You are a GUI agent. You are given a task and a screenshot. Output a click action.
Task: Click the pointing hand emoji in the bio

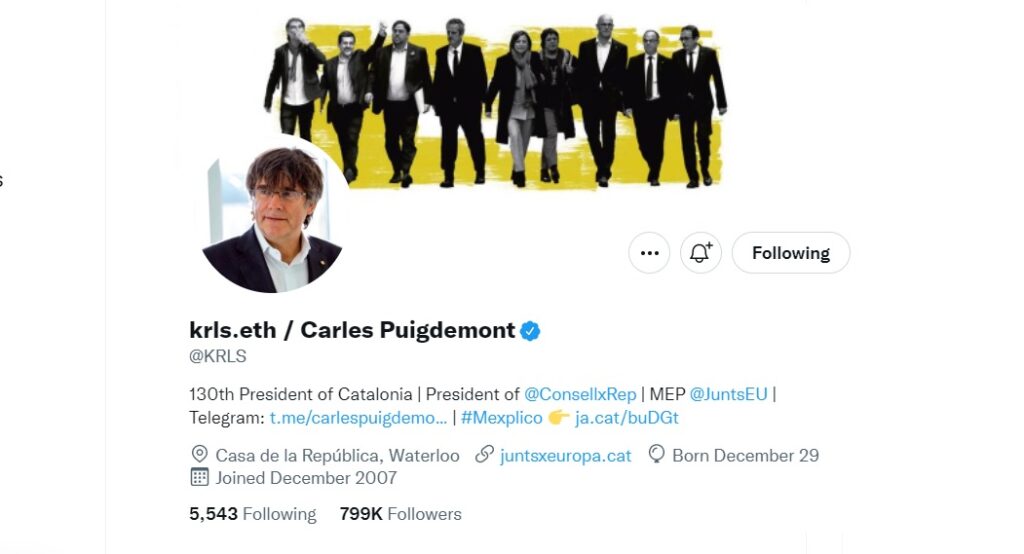click(x=558, y=417)
